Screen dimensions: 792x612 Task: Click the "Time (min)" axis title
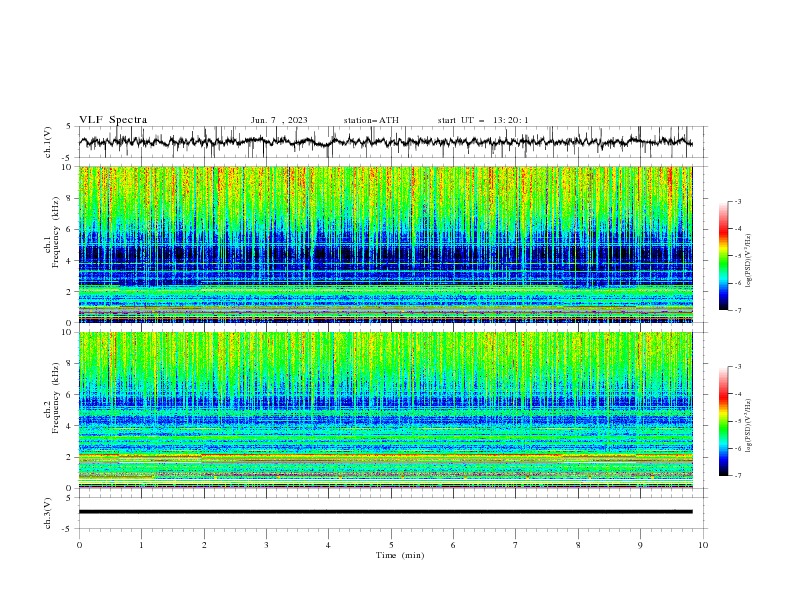click(400, 555)
